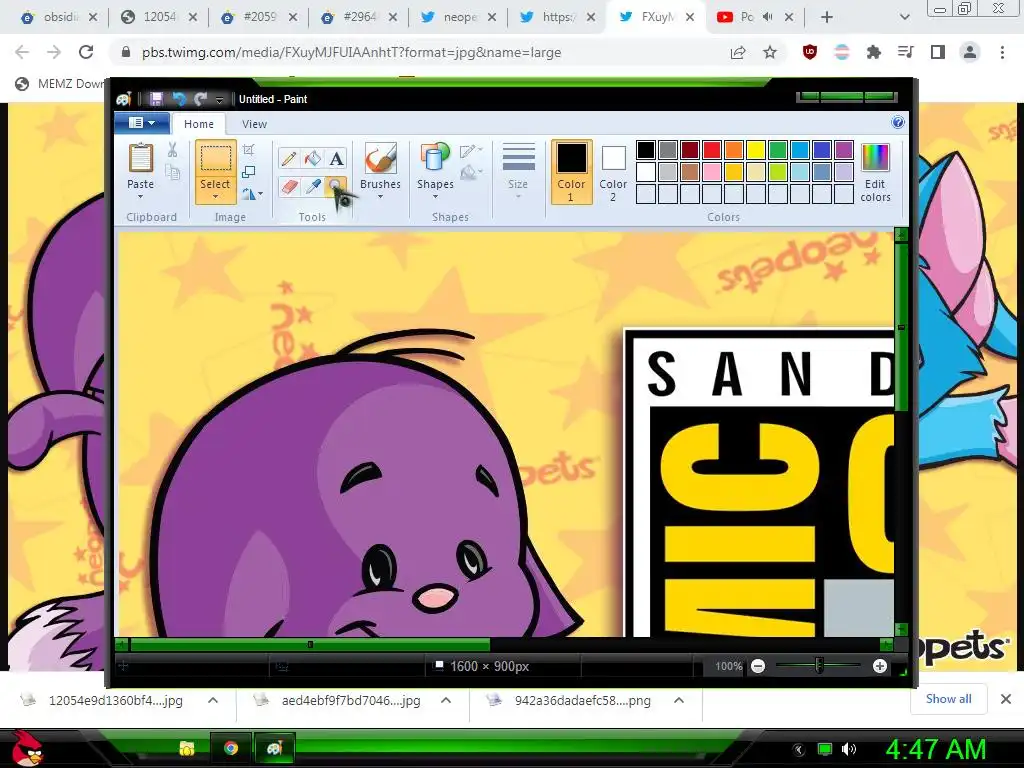Open the Chrome profile avatar
This screenshot has height=768, width=1024.
click(x=970, y=52)
